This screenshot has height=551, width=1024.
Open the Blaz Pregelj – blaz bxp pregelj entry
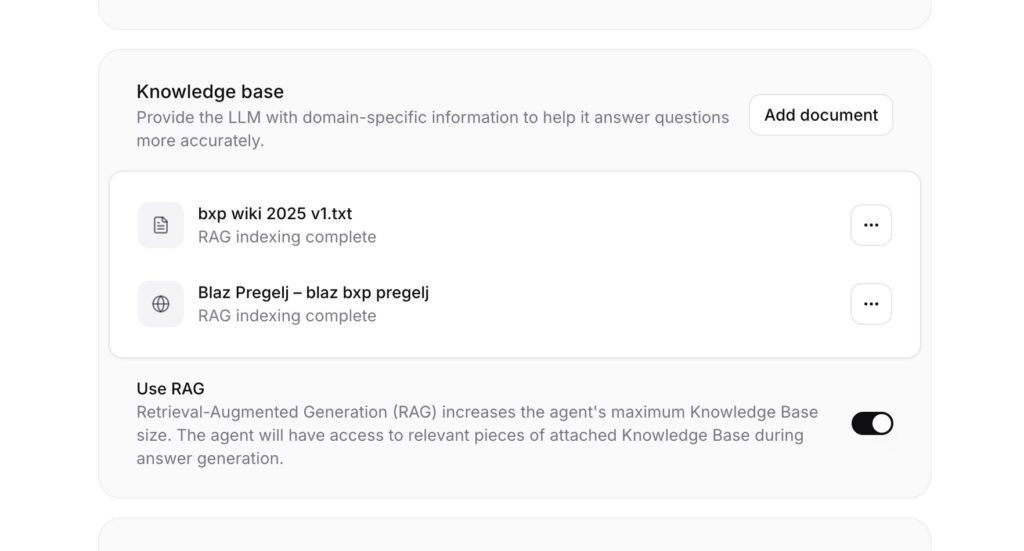coord(313,292)
